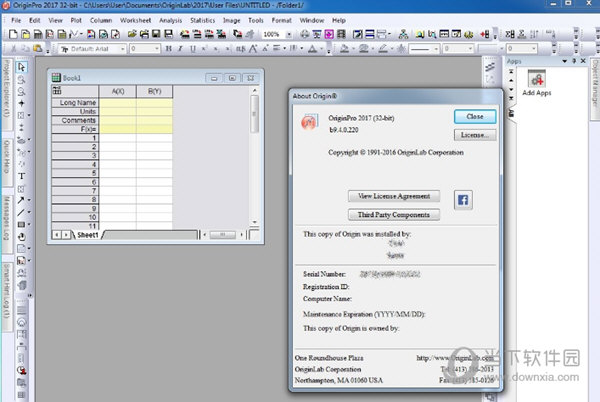Click the Italic formatting icon
The width and height of the screenshot is (600, 402).
pos(181,47)
